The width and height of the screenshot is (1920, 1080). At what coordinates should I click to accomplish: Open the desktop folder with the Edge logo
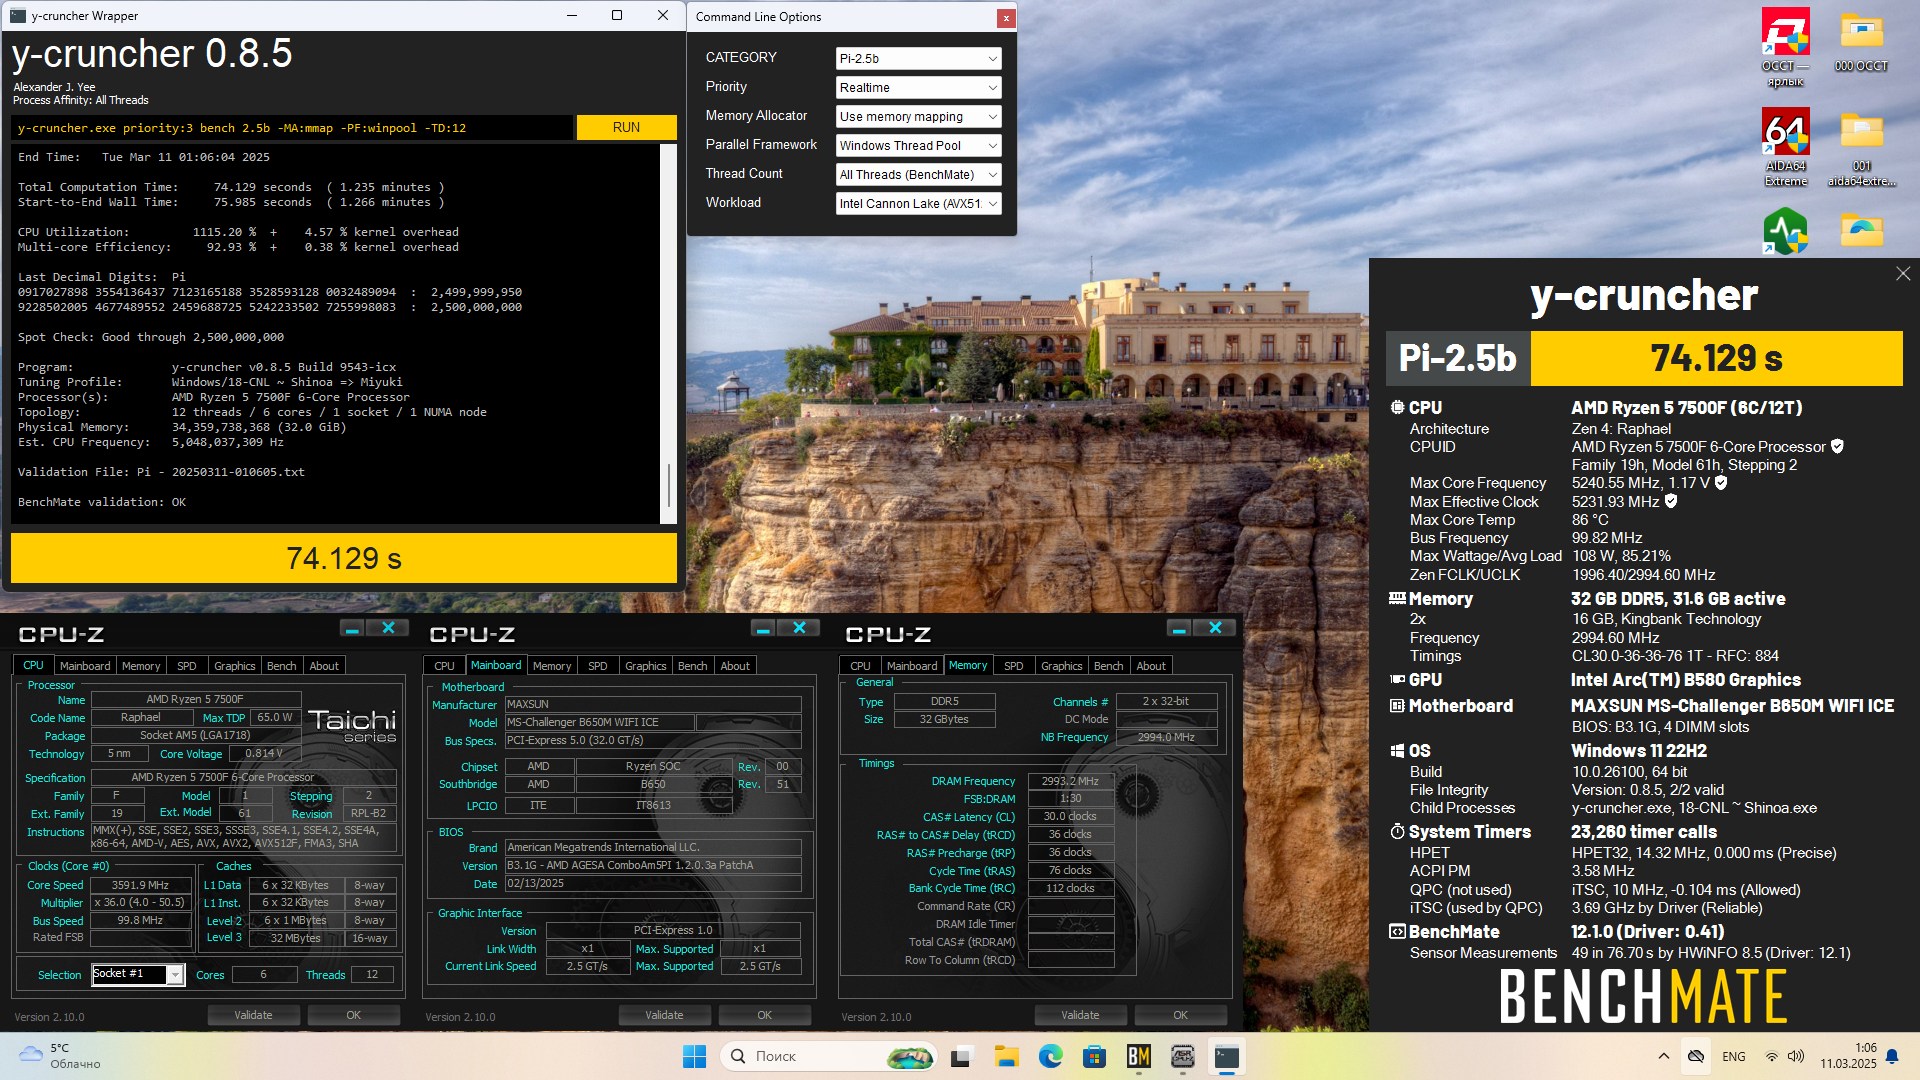click(1861, 231)
